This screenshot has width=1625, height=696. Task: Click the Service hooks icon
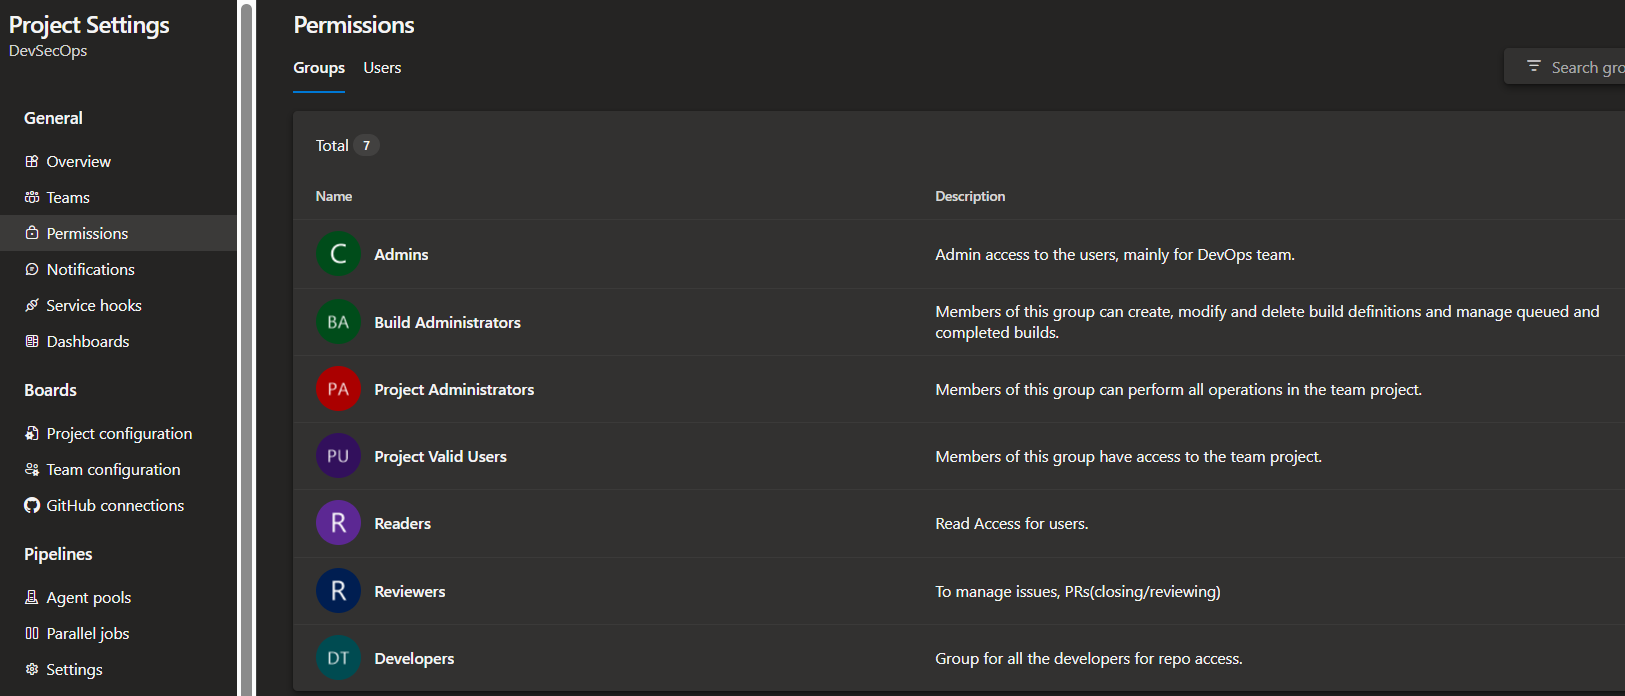pyautogui.click(x=32, y=305)
